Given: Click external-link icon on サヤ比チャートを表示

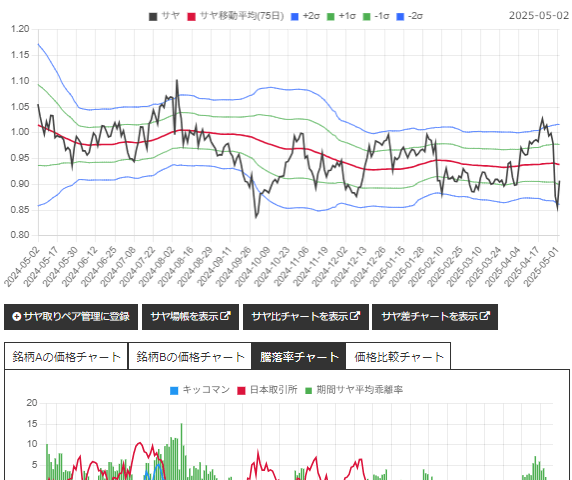Looking at the screenshot, I should tap(355, 316).
